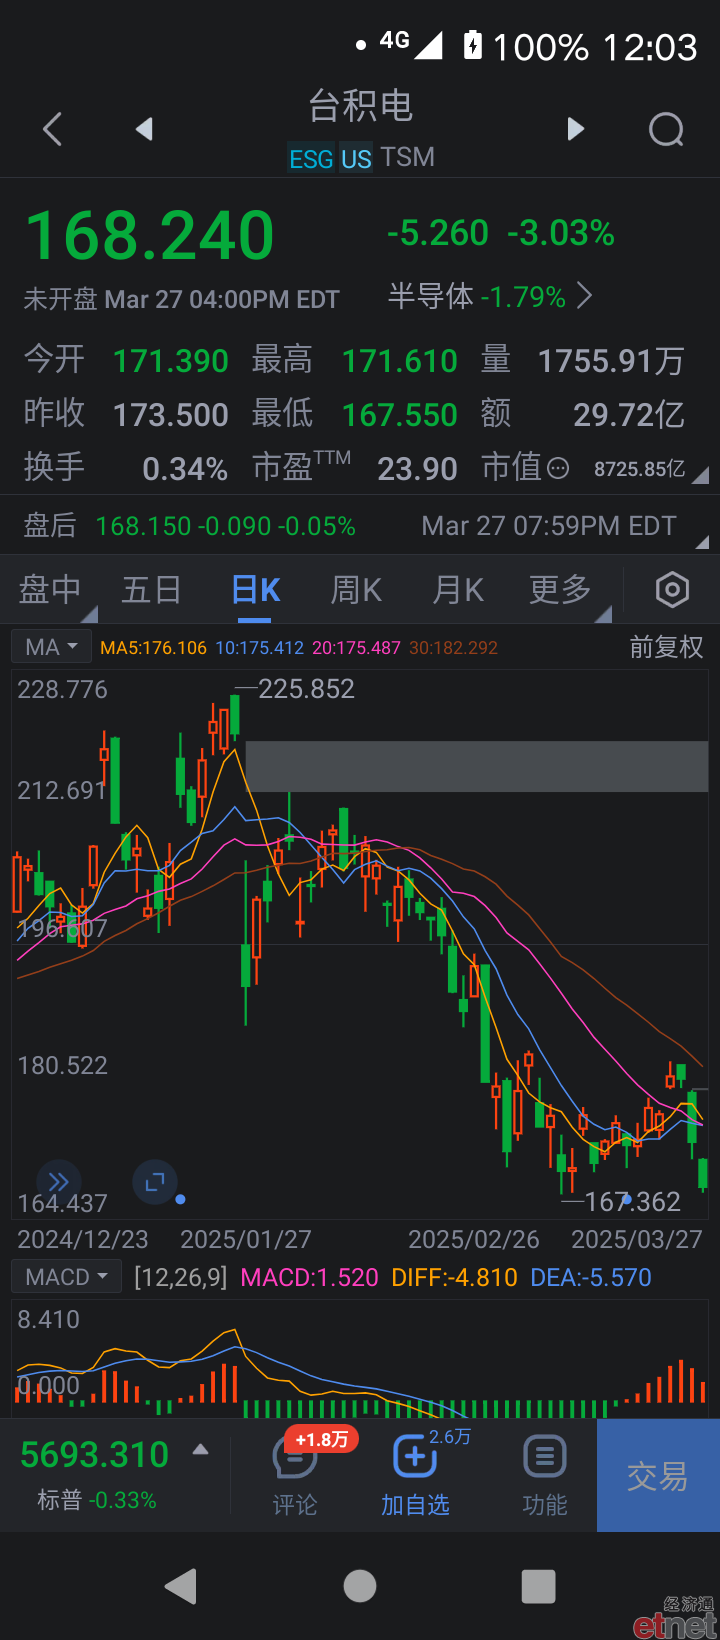
Task: Tap MACD parameters [12,26,9]
Action: [x=181, y=1277]
